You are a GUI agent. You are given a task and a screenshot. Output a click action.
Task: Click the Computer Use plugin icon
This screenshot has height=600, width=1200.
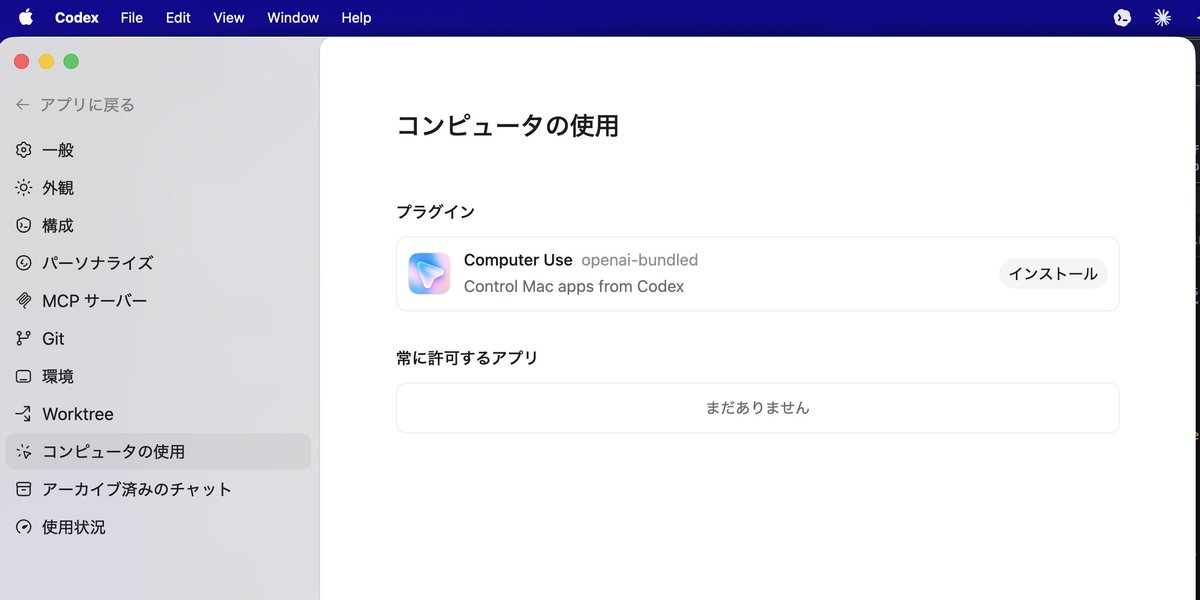coord(429,273)
